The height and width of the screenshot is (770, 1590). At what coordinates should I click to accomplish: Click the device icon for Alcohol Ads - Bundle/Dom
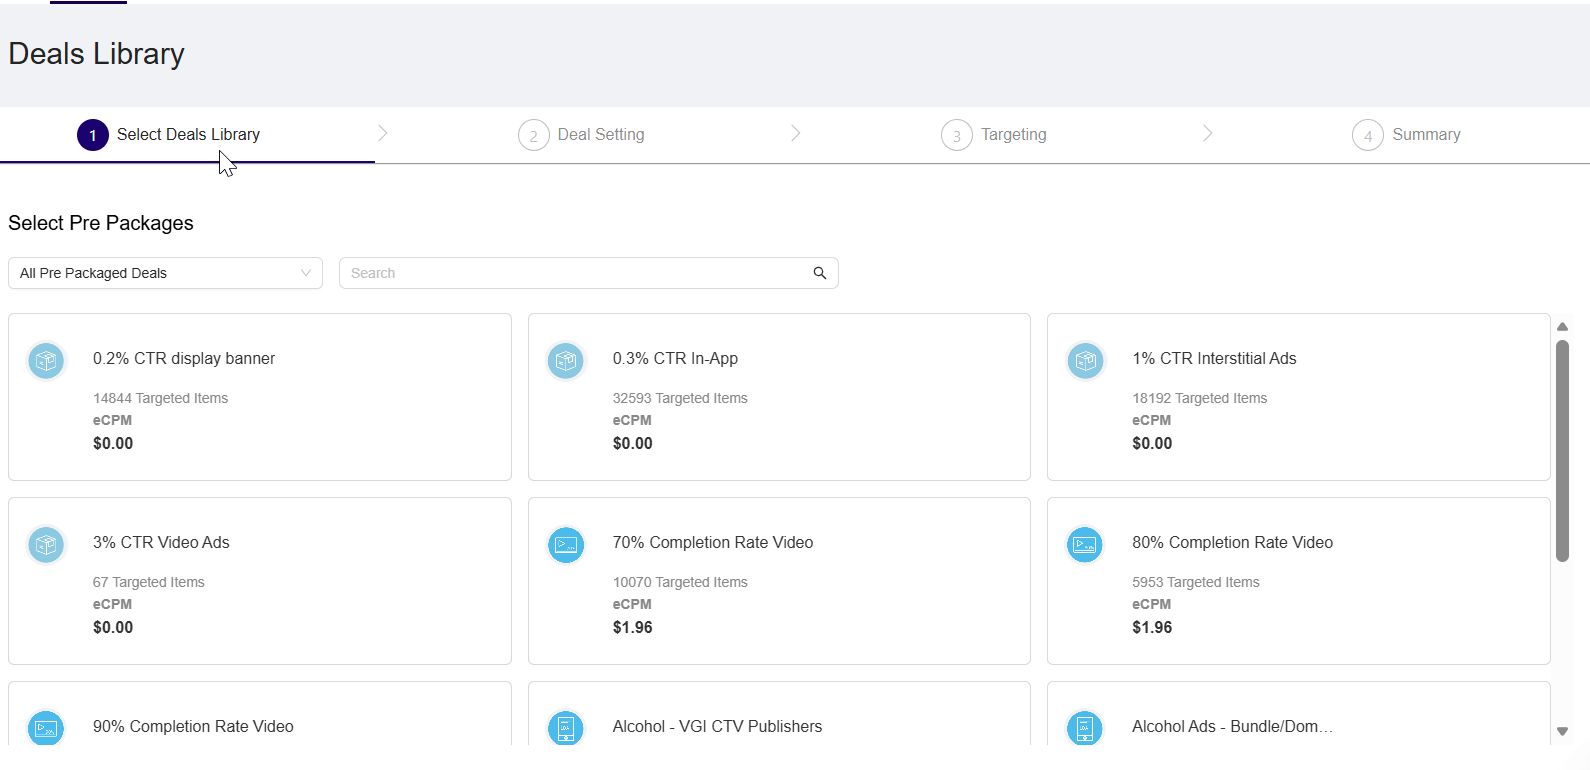1085,728
